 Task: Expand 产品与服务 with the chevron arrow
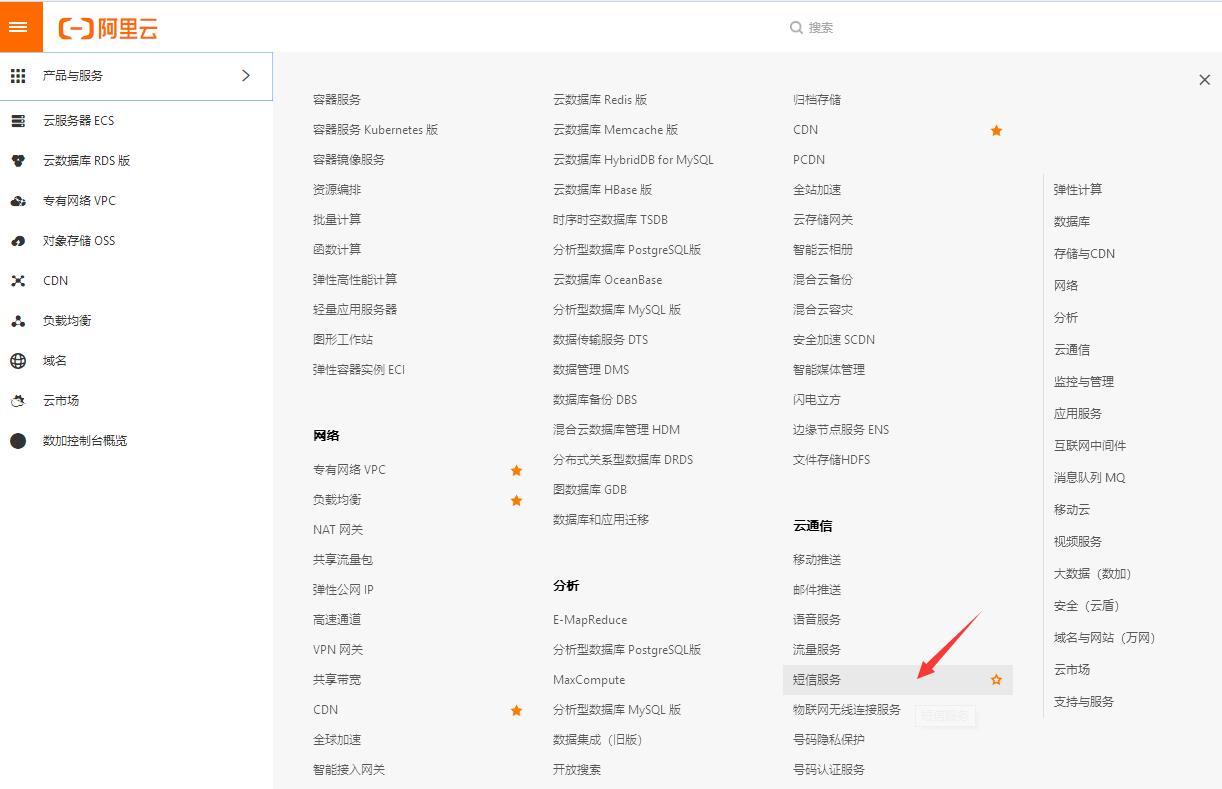[246, 76]
